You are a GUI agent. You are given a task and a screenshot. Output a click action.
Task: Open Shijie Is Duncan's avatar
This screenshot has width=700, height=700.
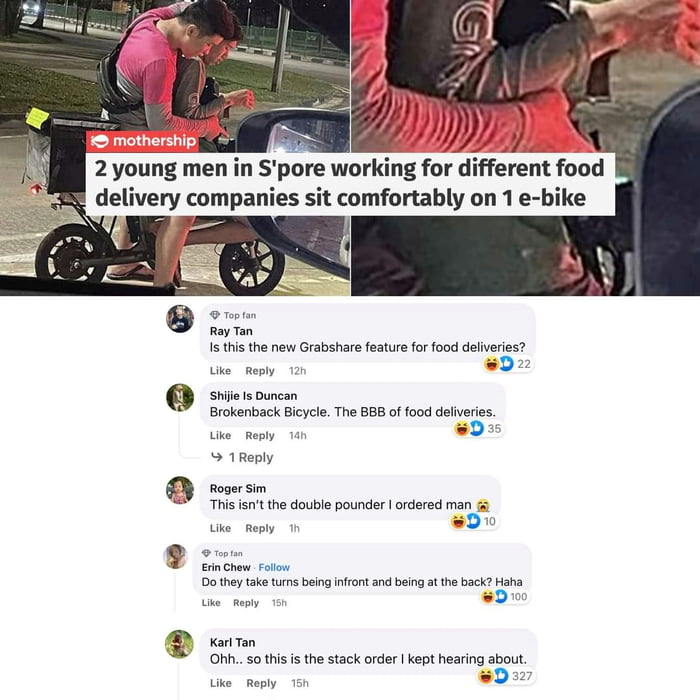[x=180, y=397]
